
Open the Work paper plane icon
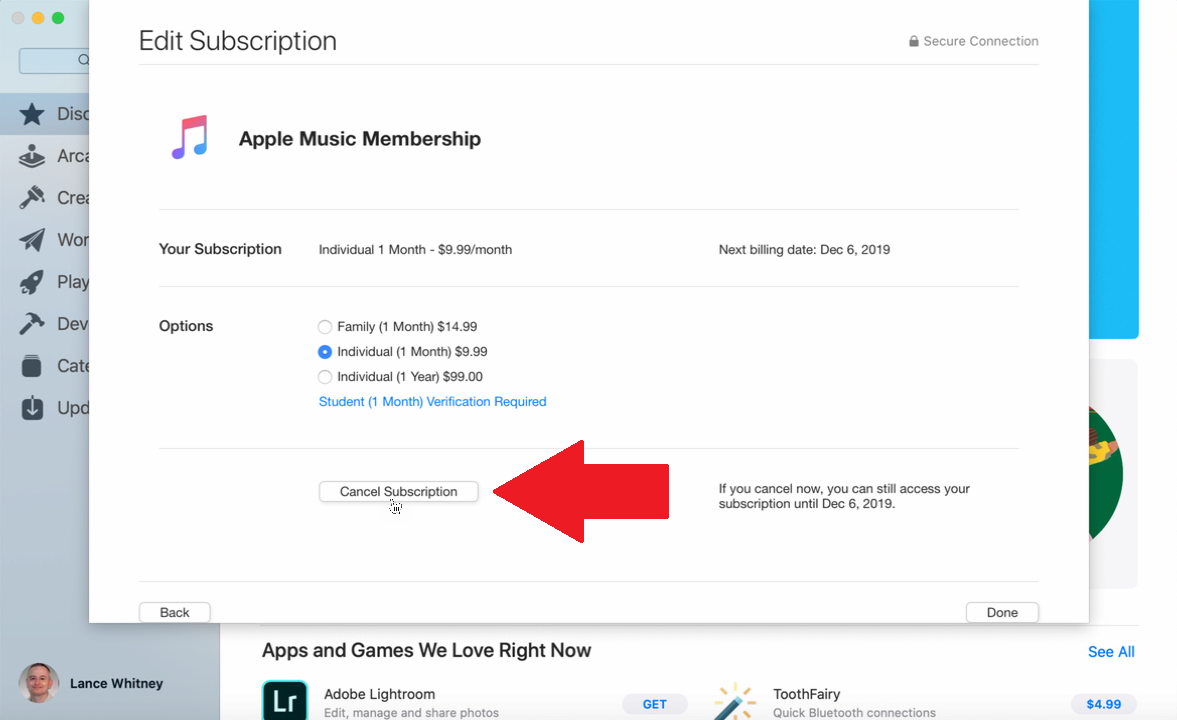(x=32, y=240)
